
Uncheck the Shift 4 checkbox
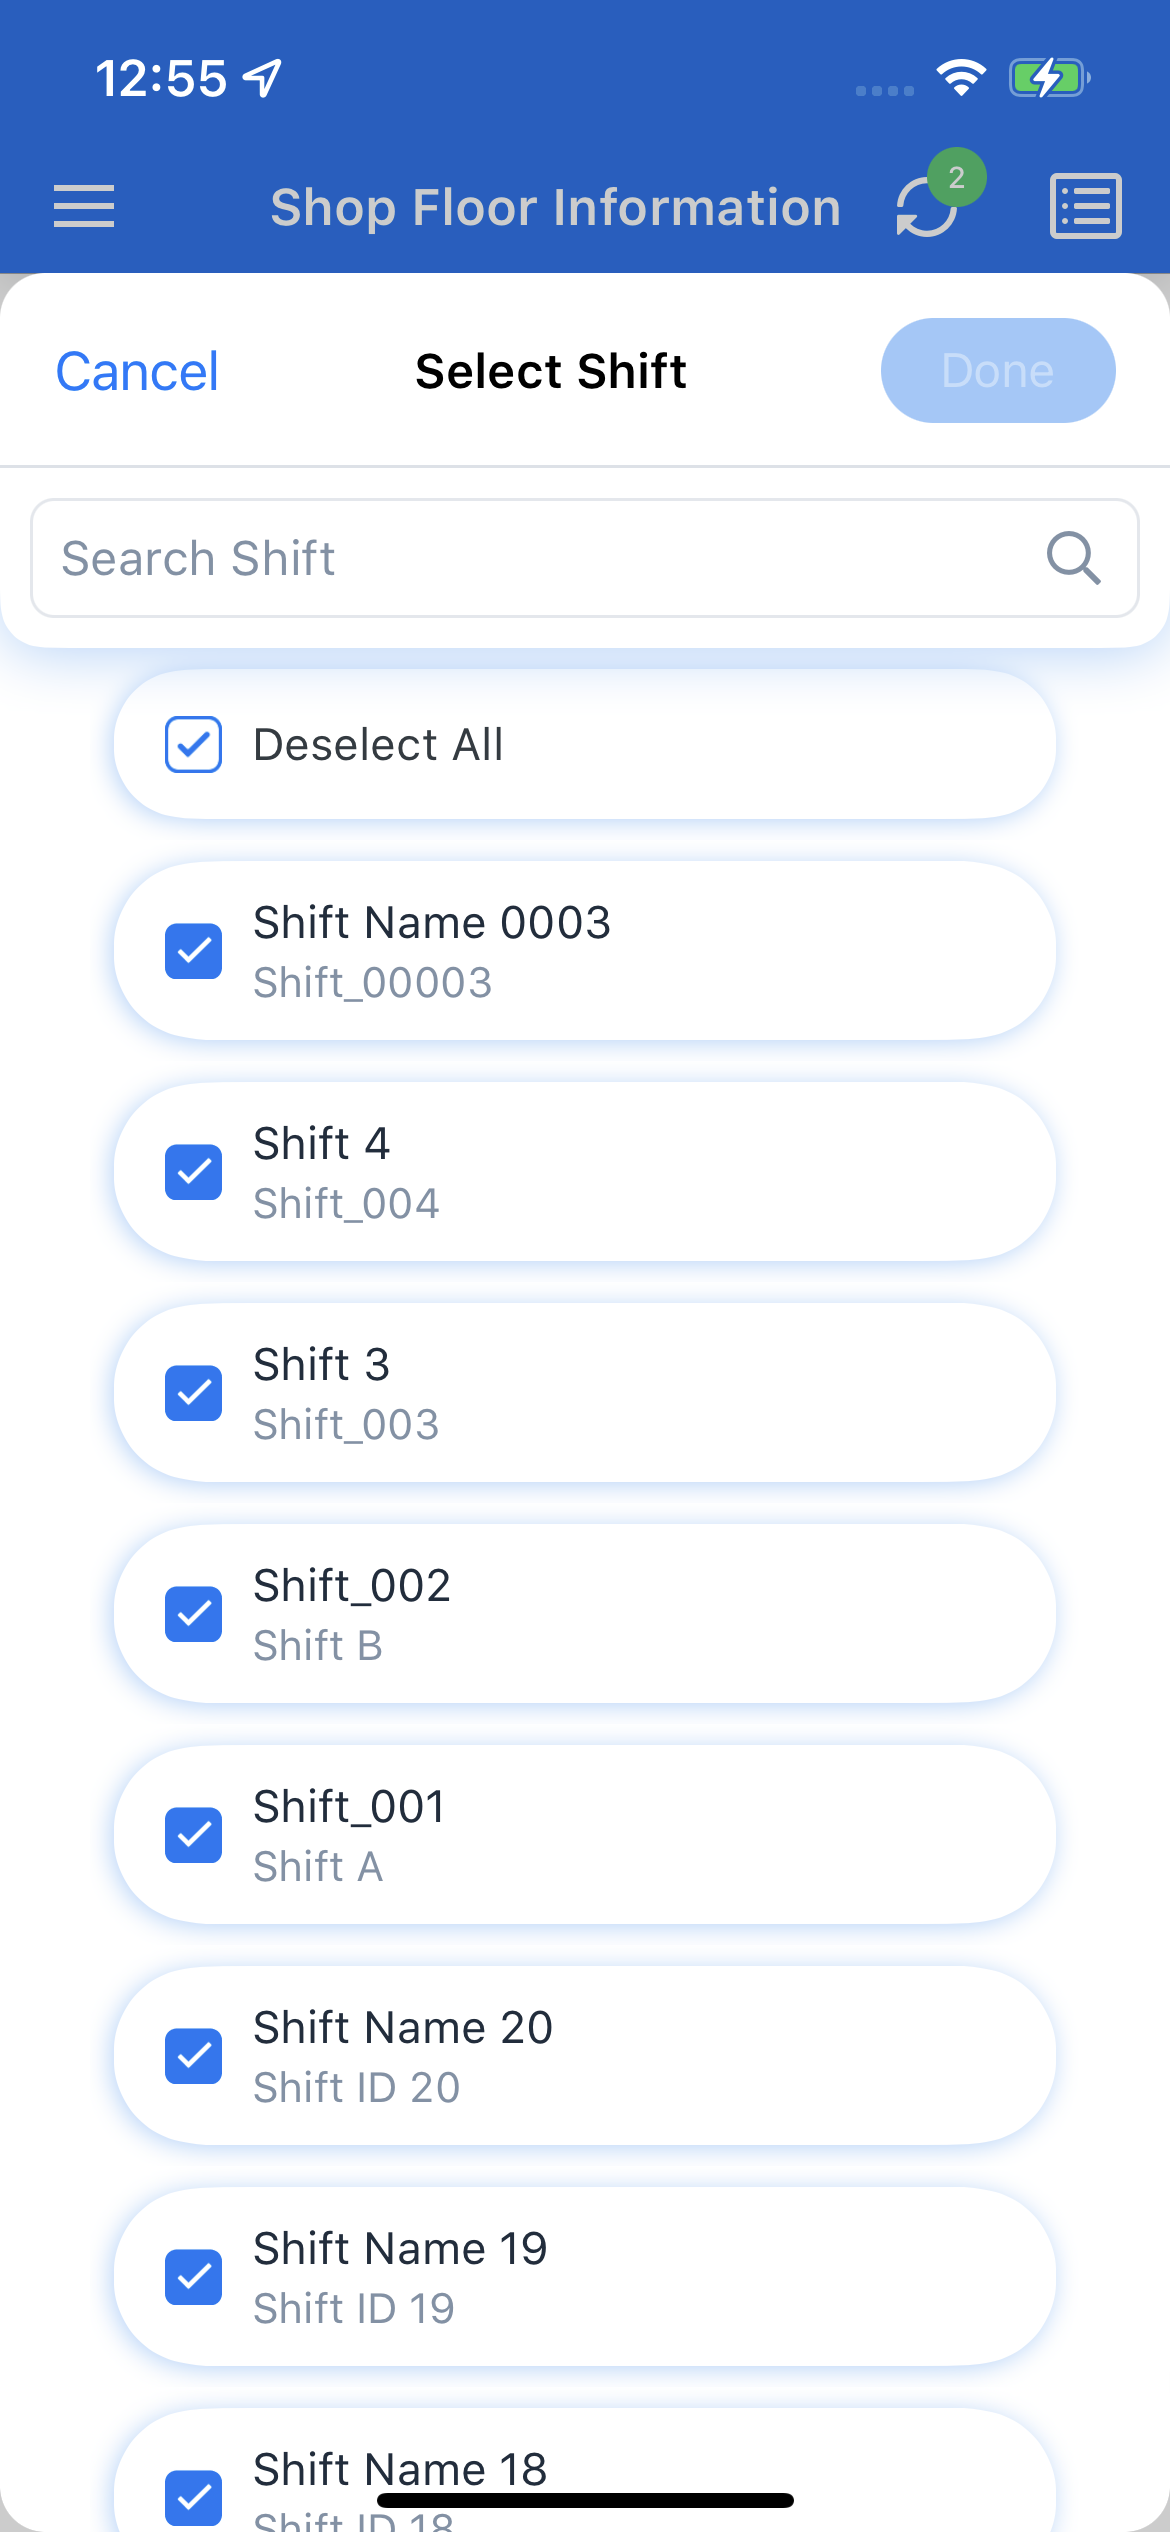pos(193,1172)
